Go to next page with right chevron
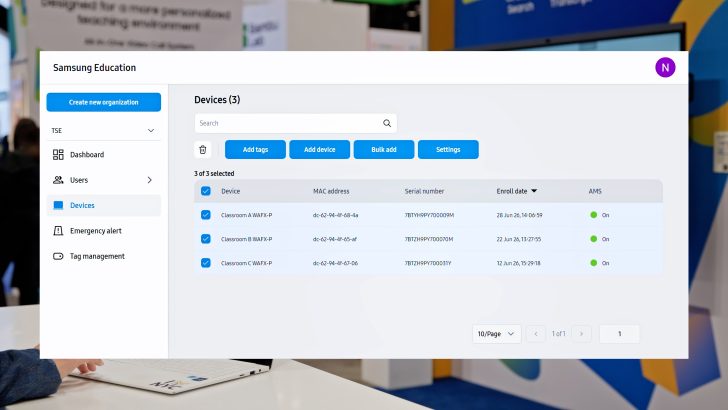The width and height of the screenshot is (728, 410). 581,334
